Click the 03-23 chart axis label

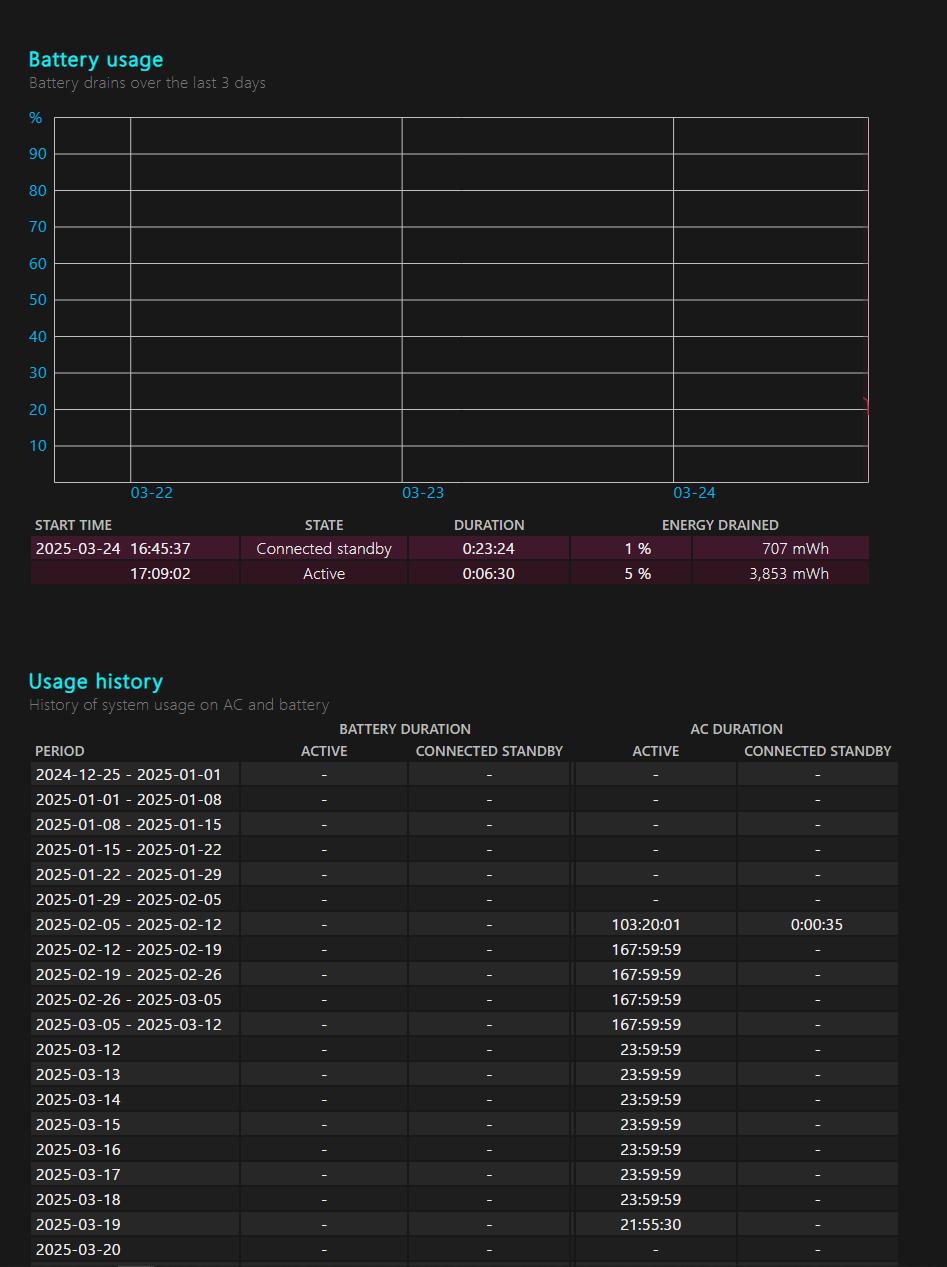423,493
